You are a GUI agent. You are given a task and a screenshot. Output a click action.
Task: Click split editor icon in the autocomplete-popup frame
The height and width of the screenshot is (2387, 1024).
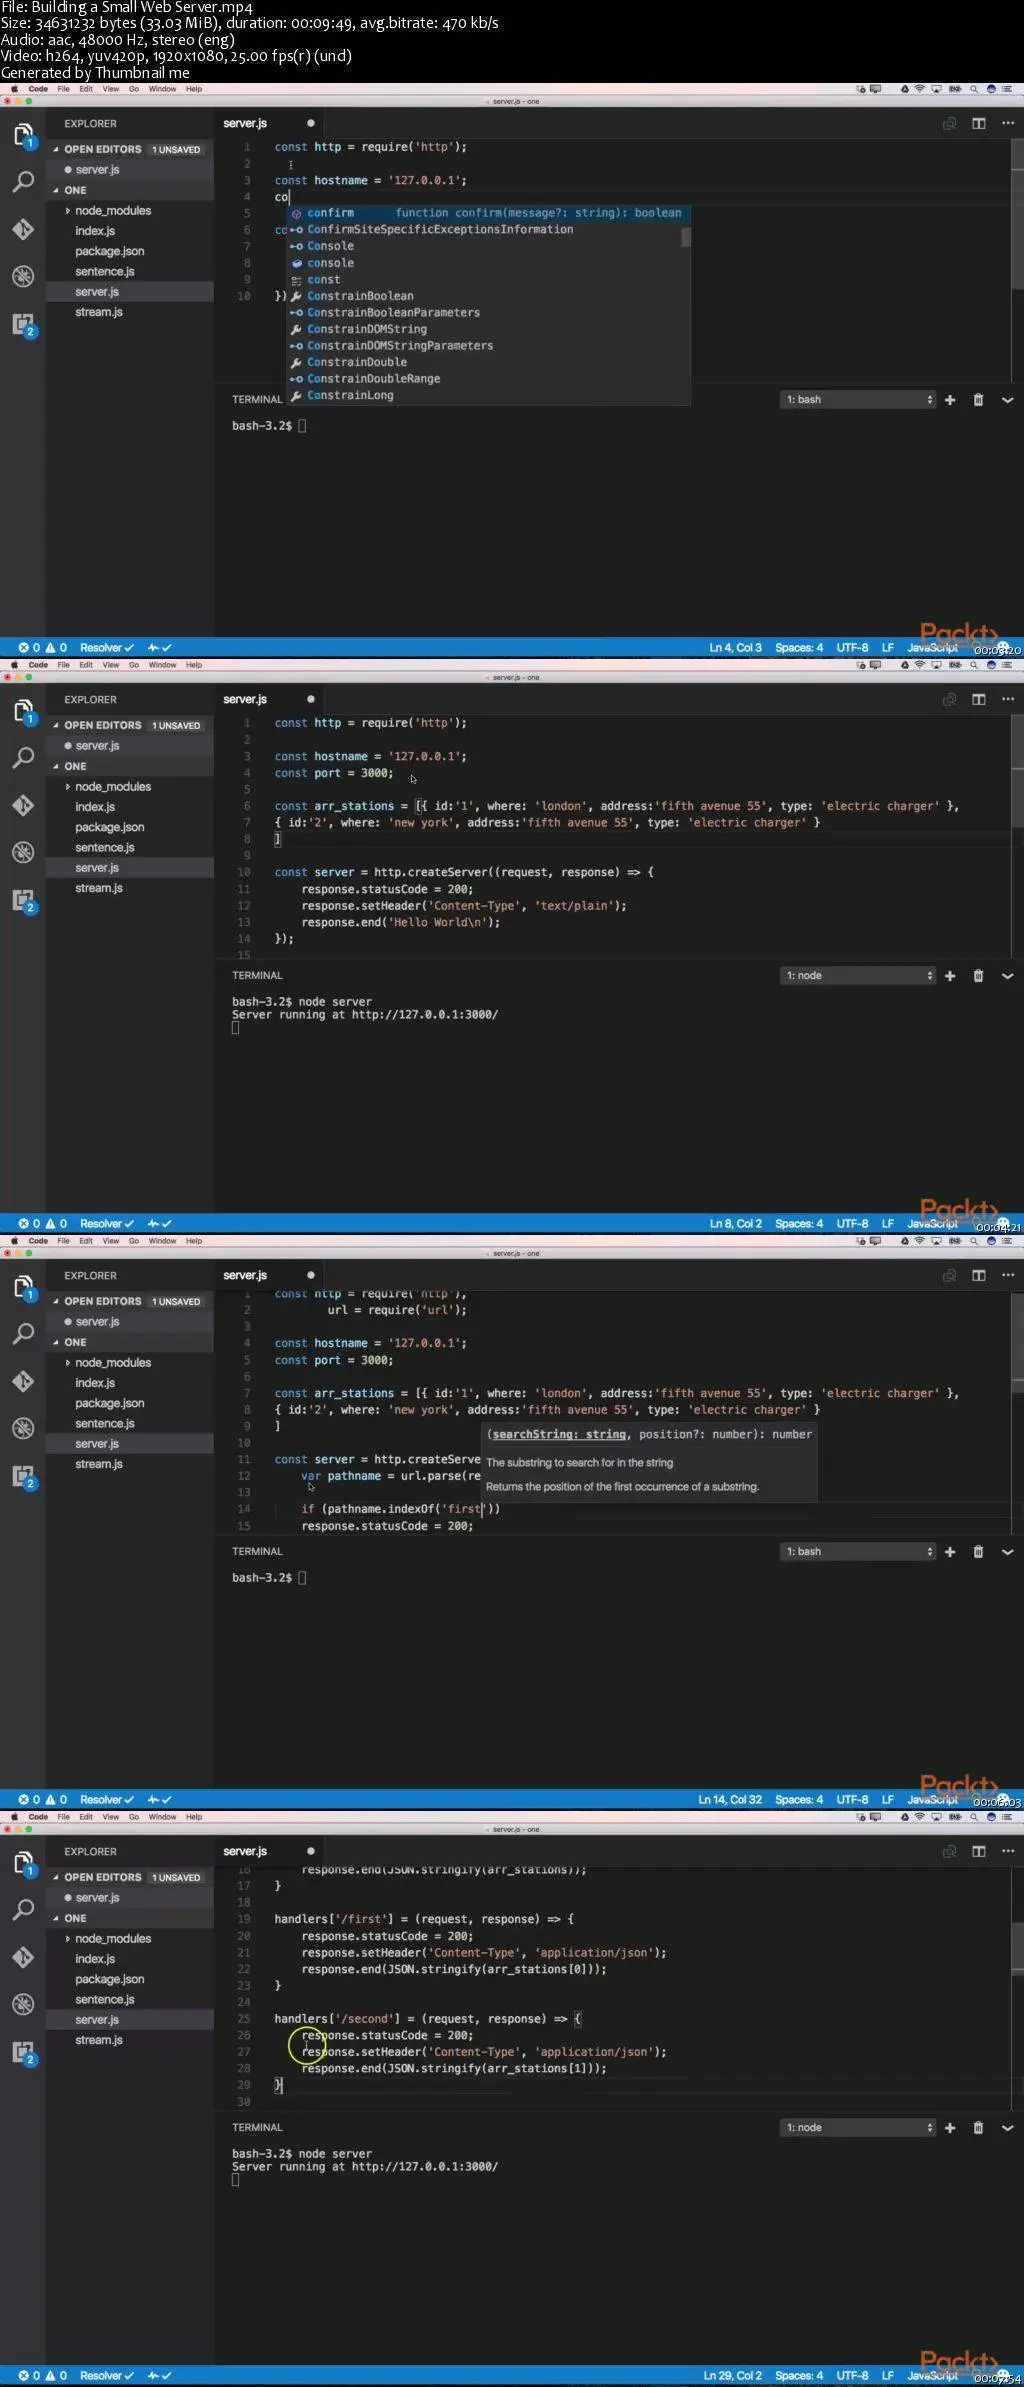click(x=979, y=124)
